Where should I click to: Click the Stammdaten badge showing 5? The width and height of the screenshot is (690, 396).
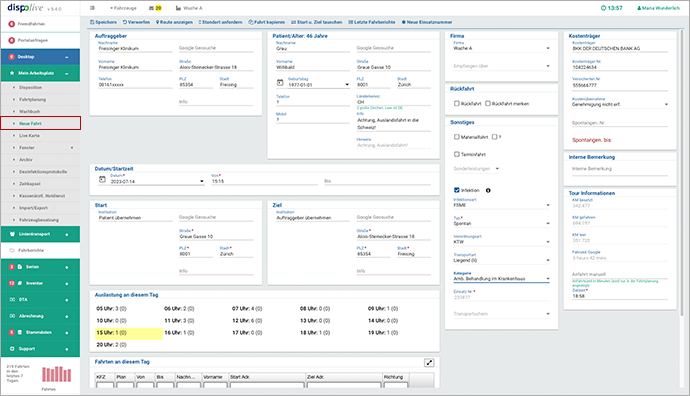point(12,332)
